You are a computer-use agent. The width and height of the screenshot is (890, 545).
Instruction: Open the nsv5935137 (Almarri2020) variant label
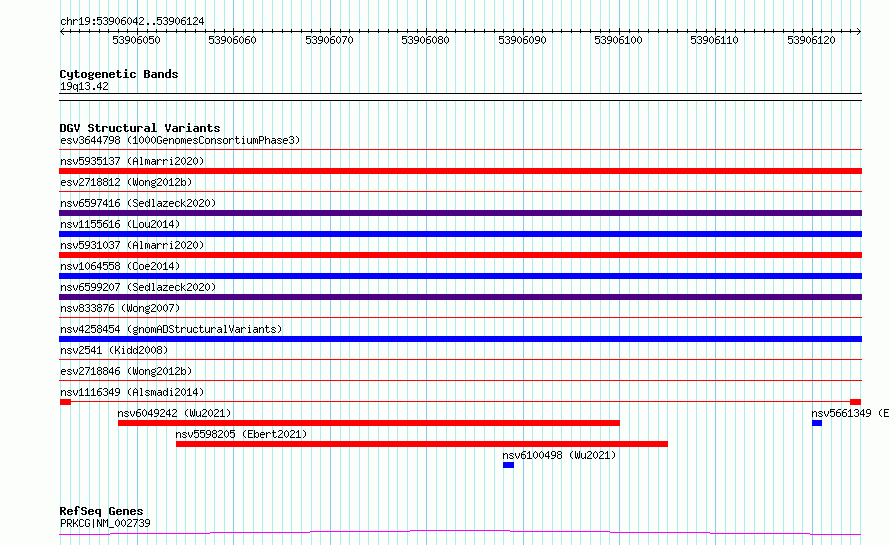[x=132, y=161]
